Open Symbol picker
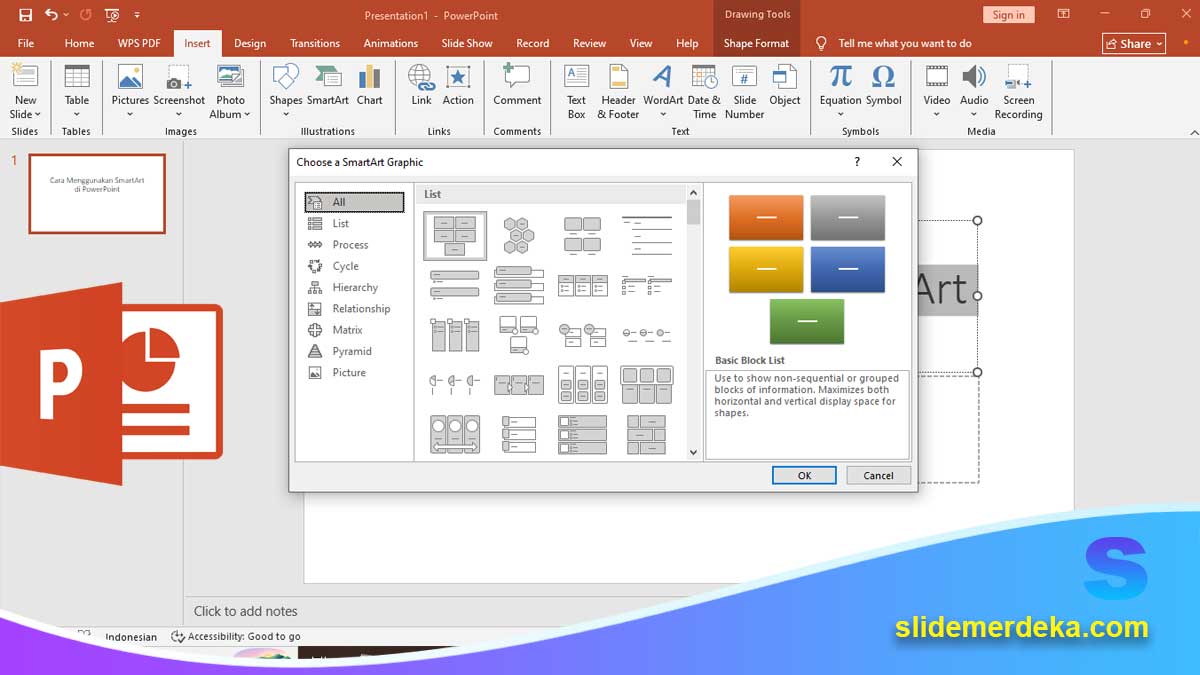 (x=883, y=86)
